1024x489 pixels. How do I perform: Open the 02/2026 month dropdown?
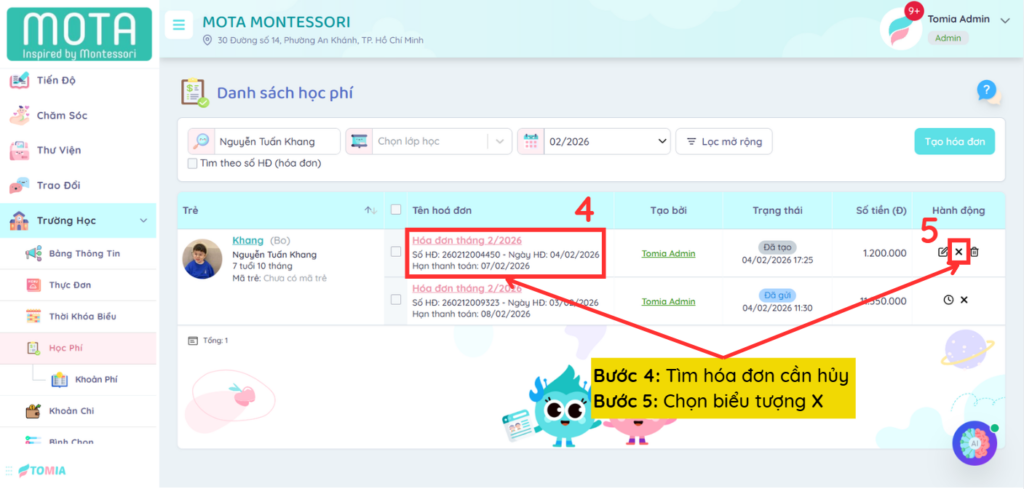593,142
